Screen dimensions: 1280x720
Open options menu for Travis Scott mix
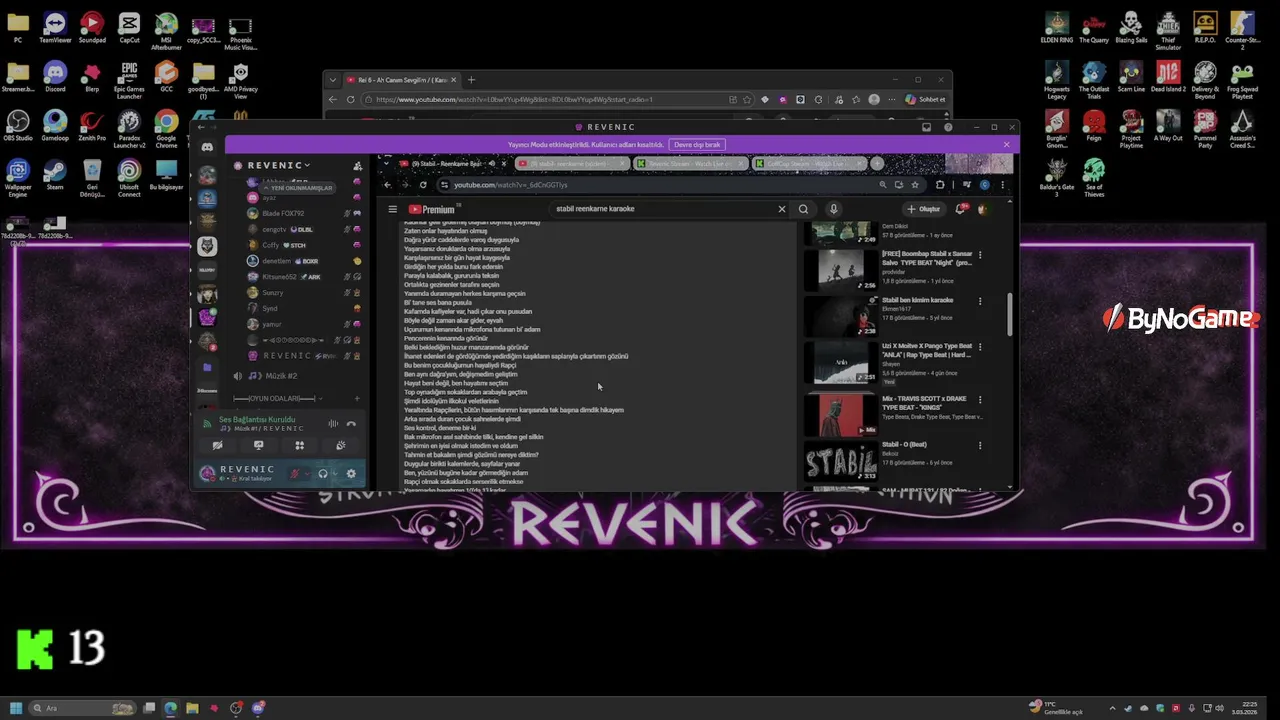tap(980, 399)
